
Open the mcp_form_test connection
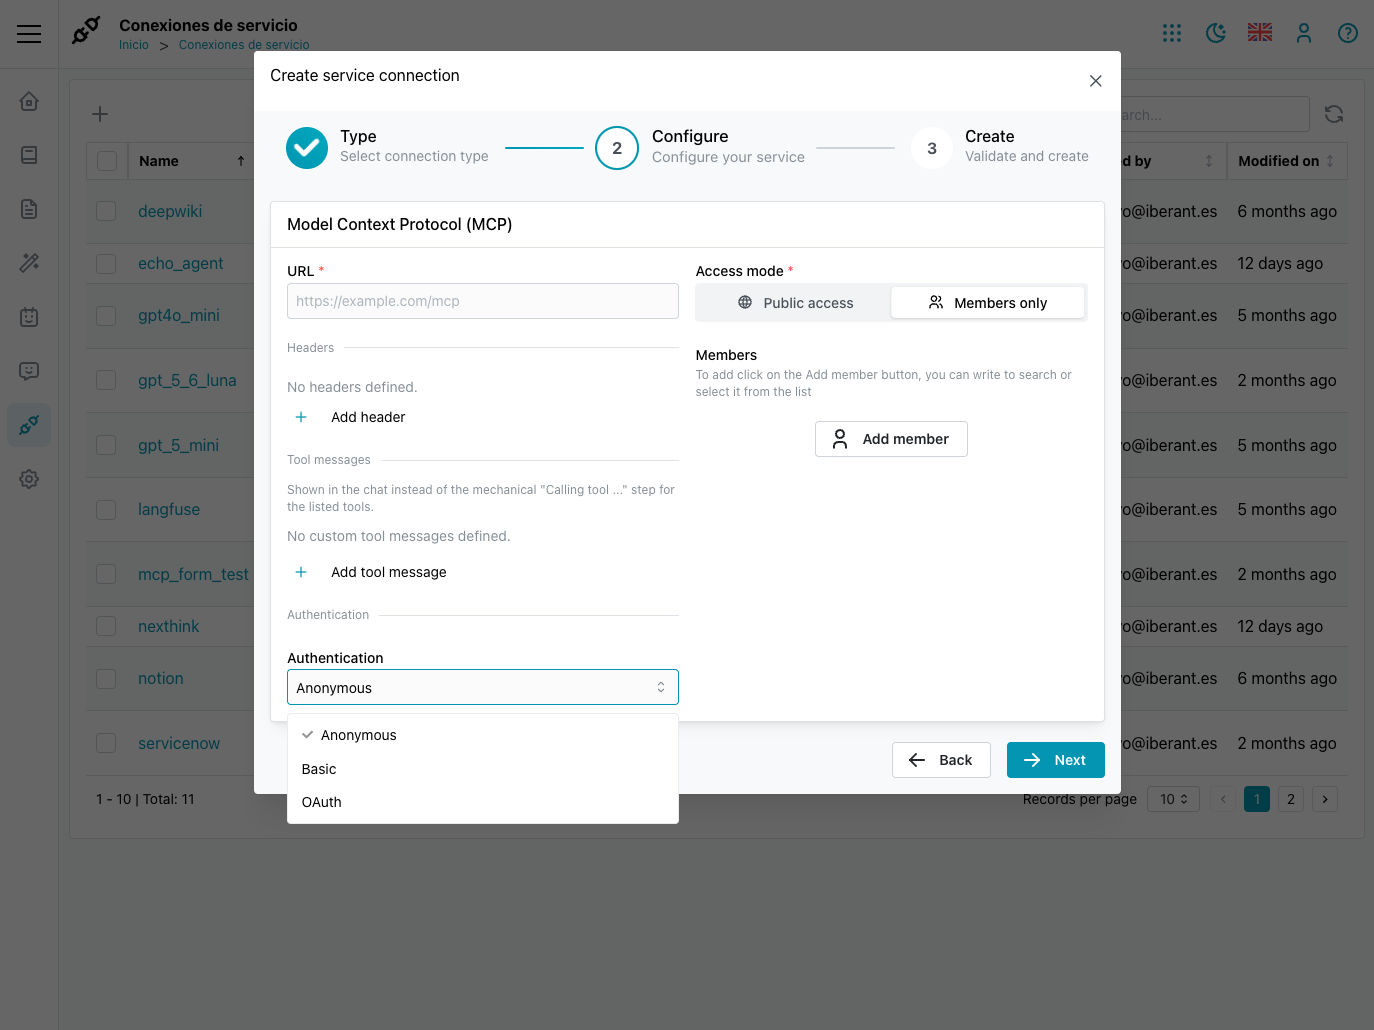pos(193,574)
